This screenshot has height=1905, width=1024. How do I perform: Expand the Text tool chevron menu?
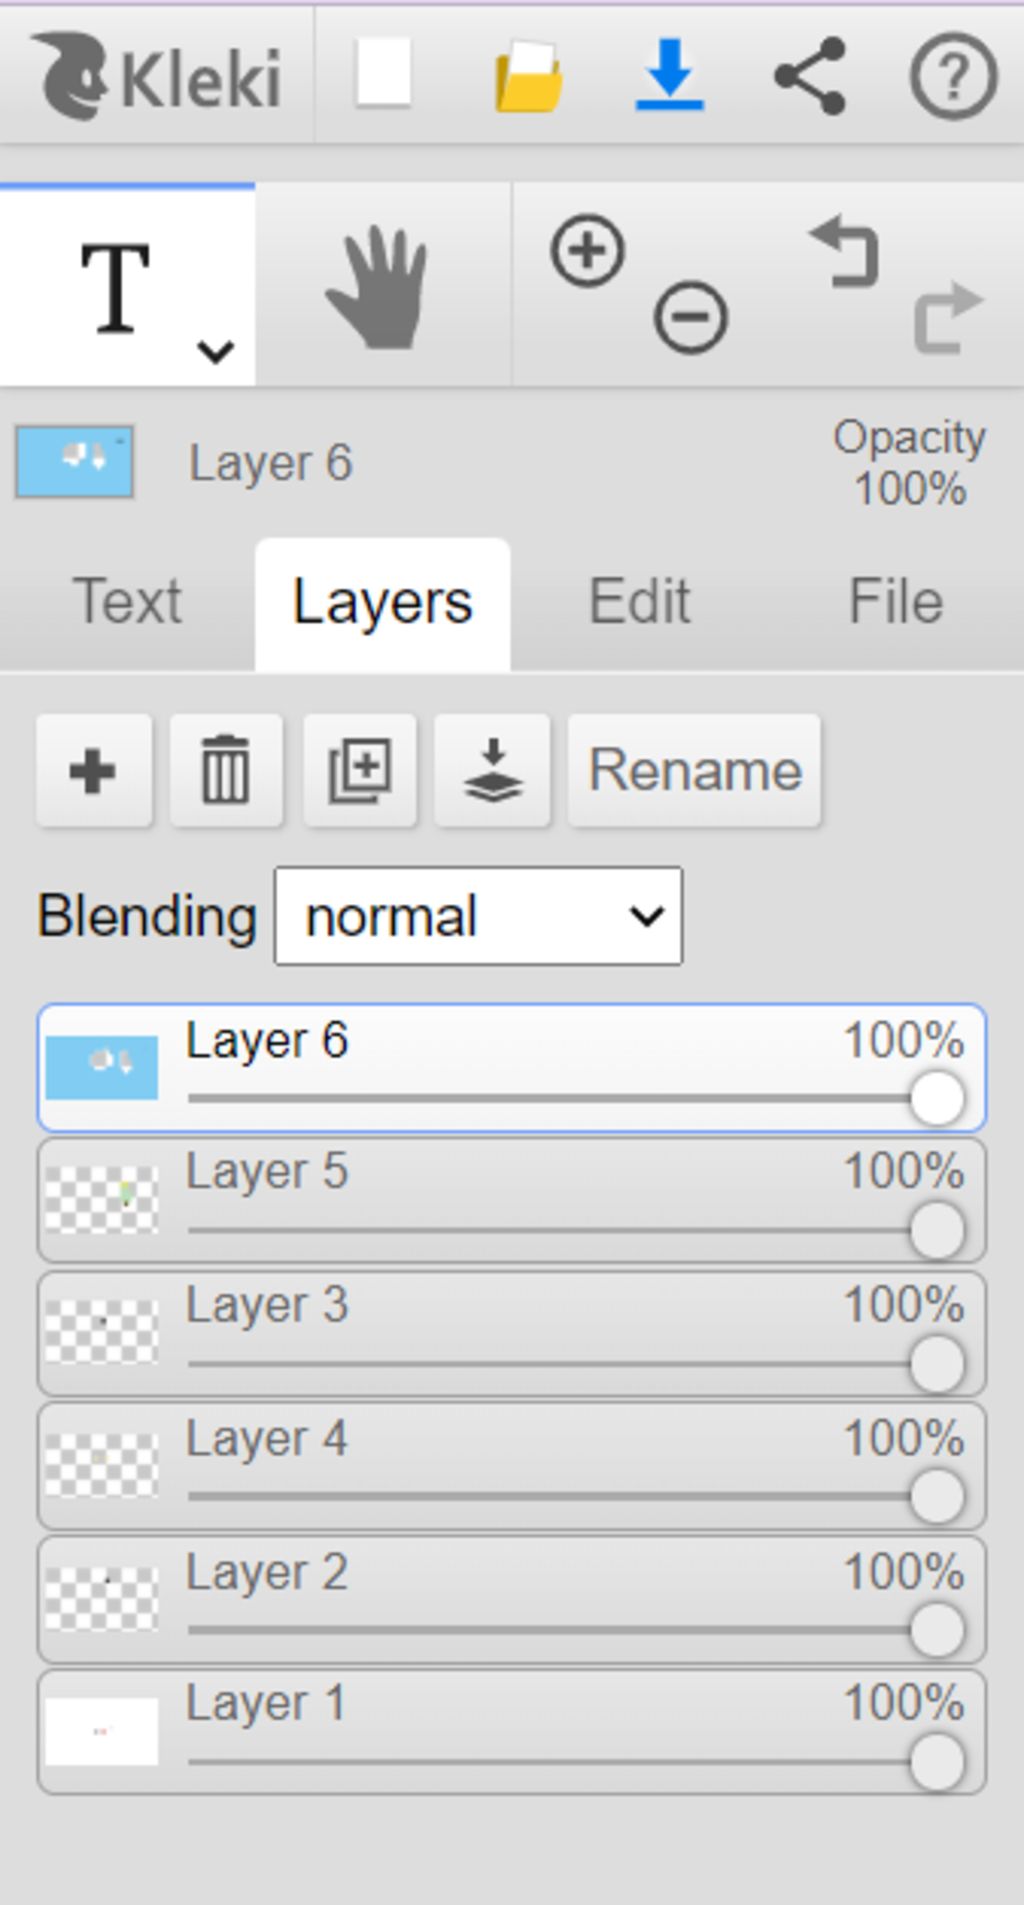click(x=215, y=352)
